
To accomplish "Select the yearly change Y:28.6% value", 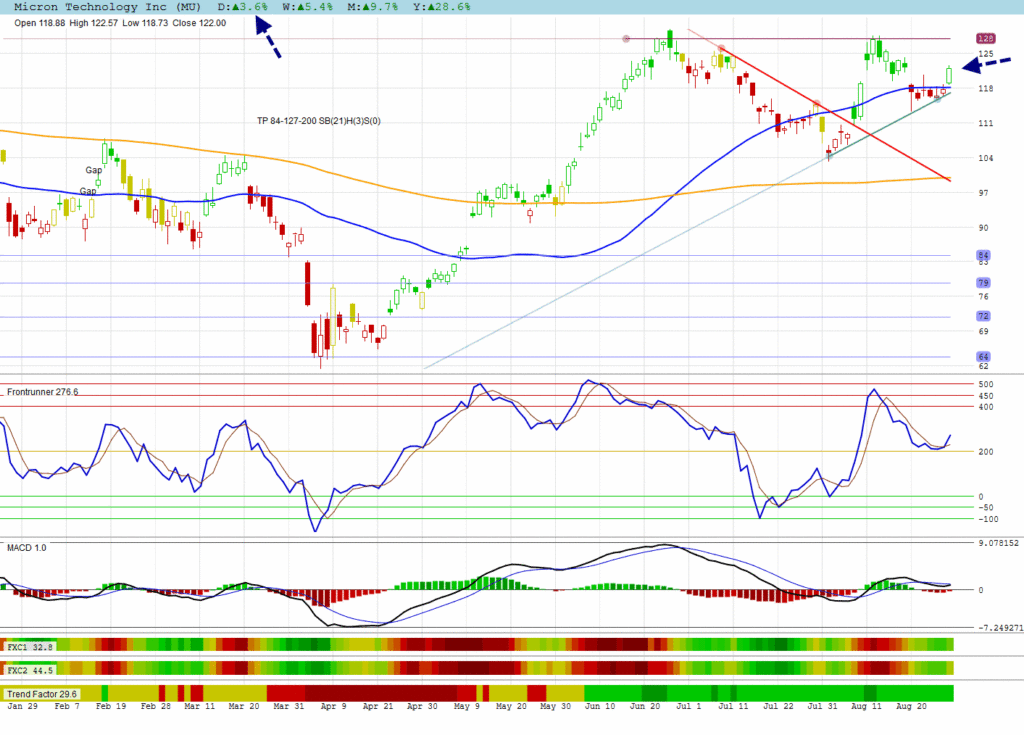I will pyautogui.click(x=441, y=7).
